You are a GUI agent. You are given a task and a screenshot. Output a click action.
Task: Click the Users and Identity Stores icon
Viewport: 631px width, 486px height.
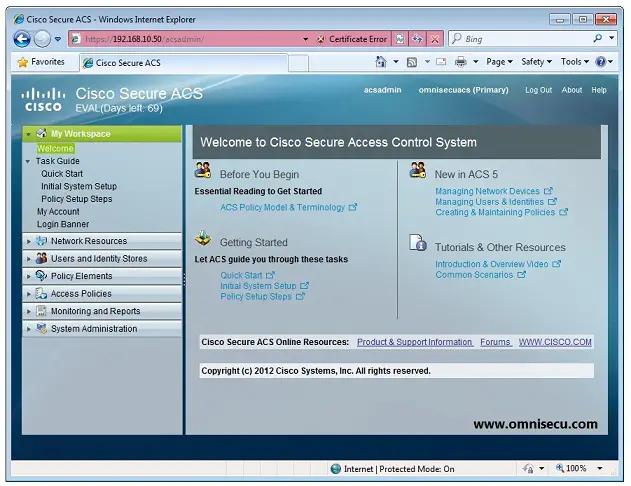point(41,258)
